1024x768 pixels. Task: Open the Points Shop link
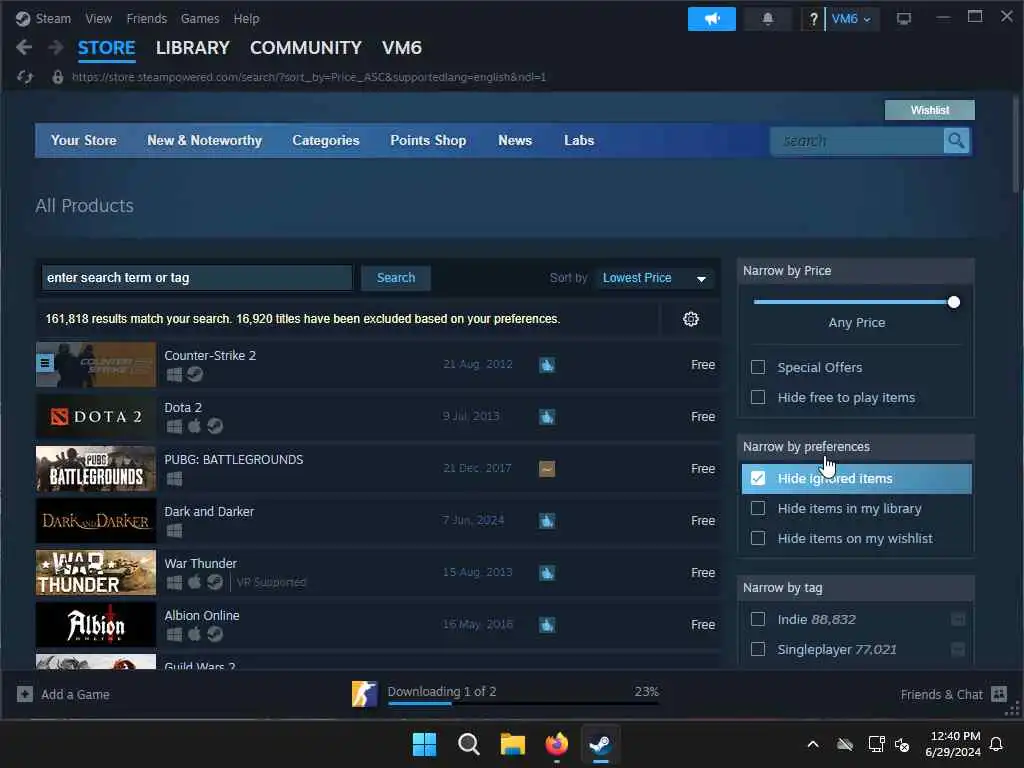[428, 140]
